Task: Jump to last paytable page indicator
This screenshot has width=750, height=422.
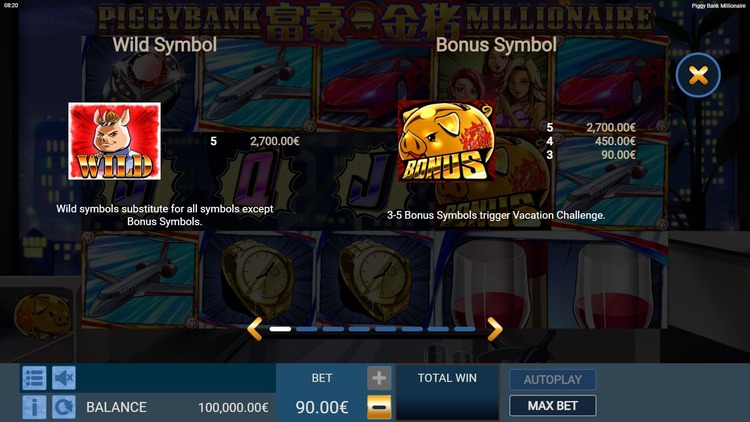Action: (464, 329)
